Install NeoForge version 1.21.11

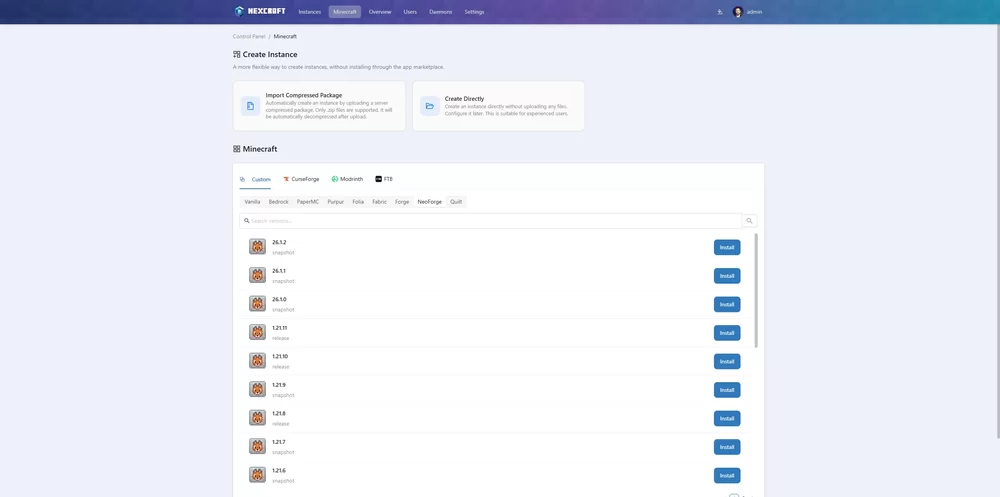click(727, 333)
